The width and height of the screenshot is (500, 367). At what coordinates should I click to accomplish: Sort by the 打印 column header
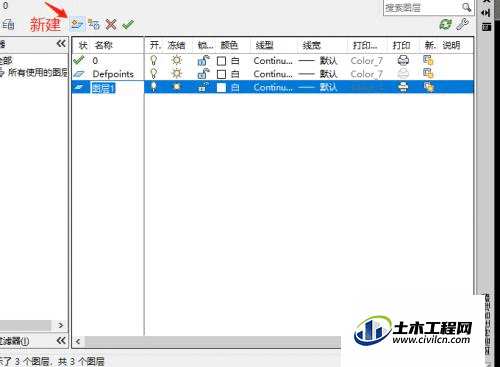tap(401, 45)
